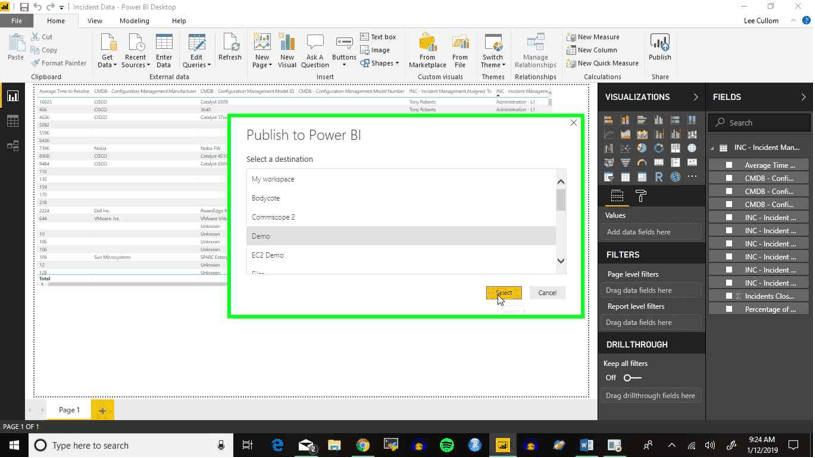815x458 pixels.
Task: Click New Quick Measure
Action: (602, 63)
